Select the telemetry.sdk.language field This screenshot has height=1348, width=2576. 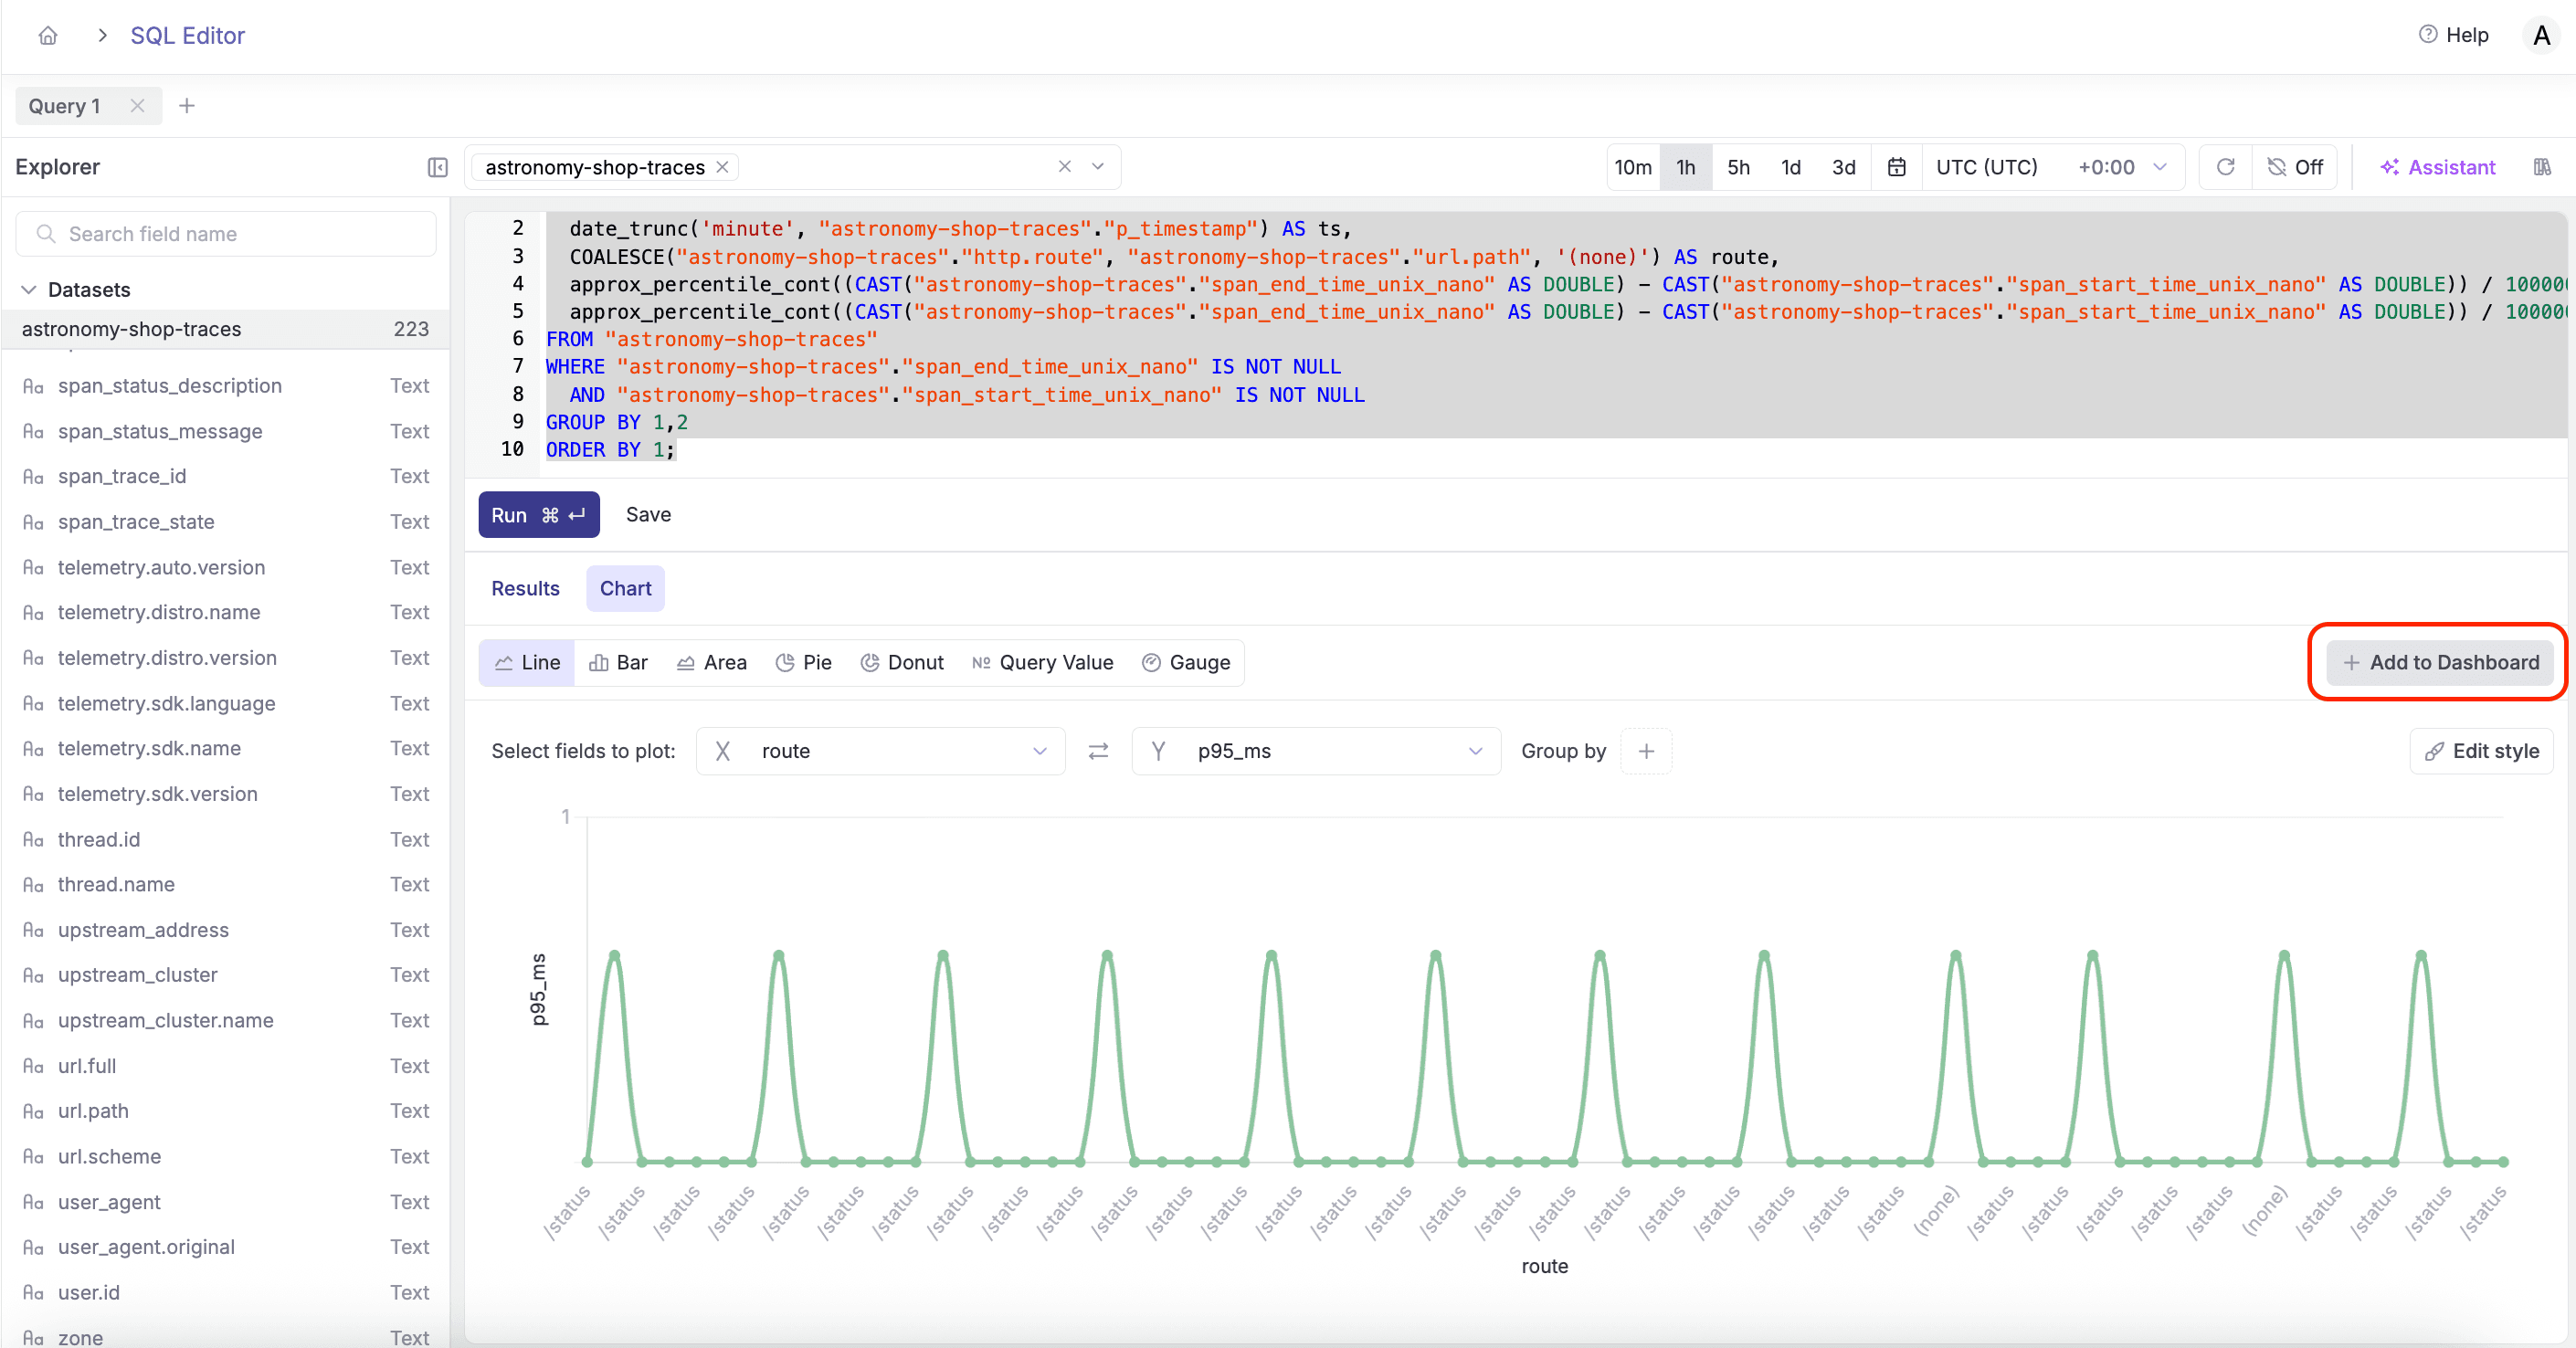167,704
